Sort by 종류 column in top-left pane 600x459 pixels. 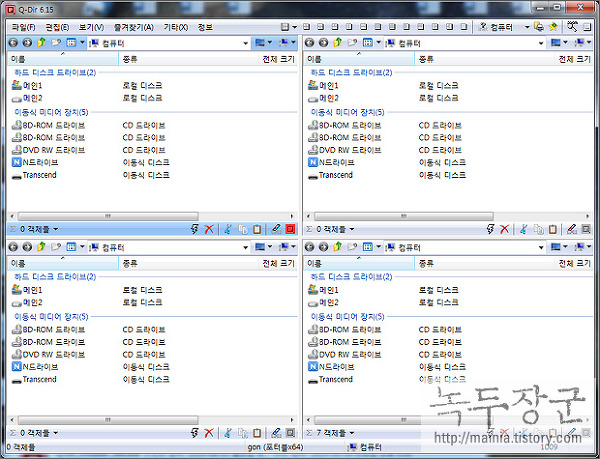pos(189,59)
